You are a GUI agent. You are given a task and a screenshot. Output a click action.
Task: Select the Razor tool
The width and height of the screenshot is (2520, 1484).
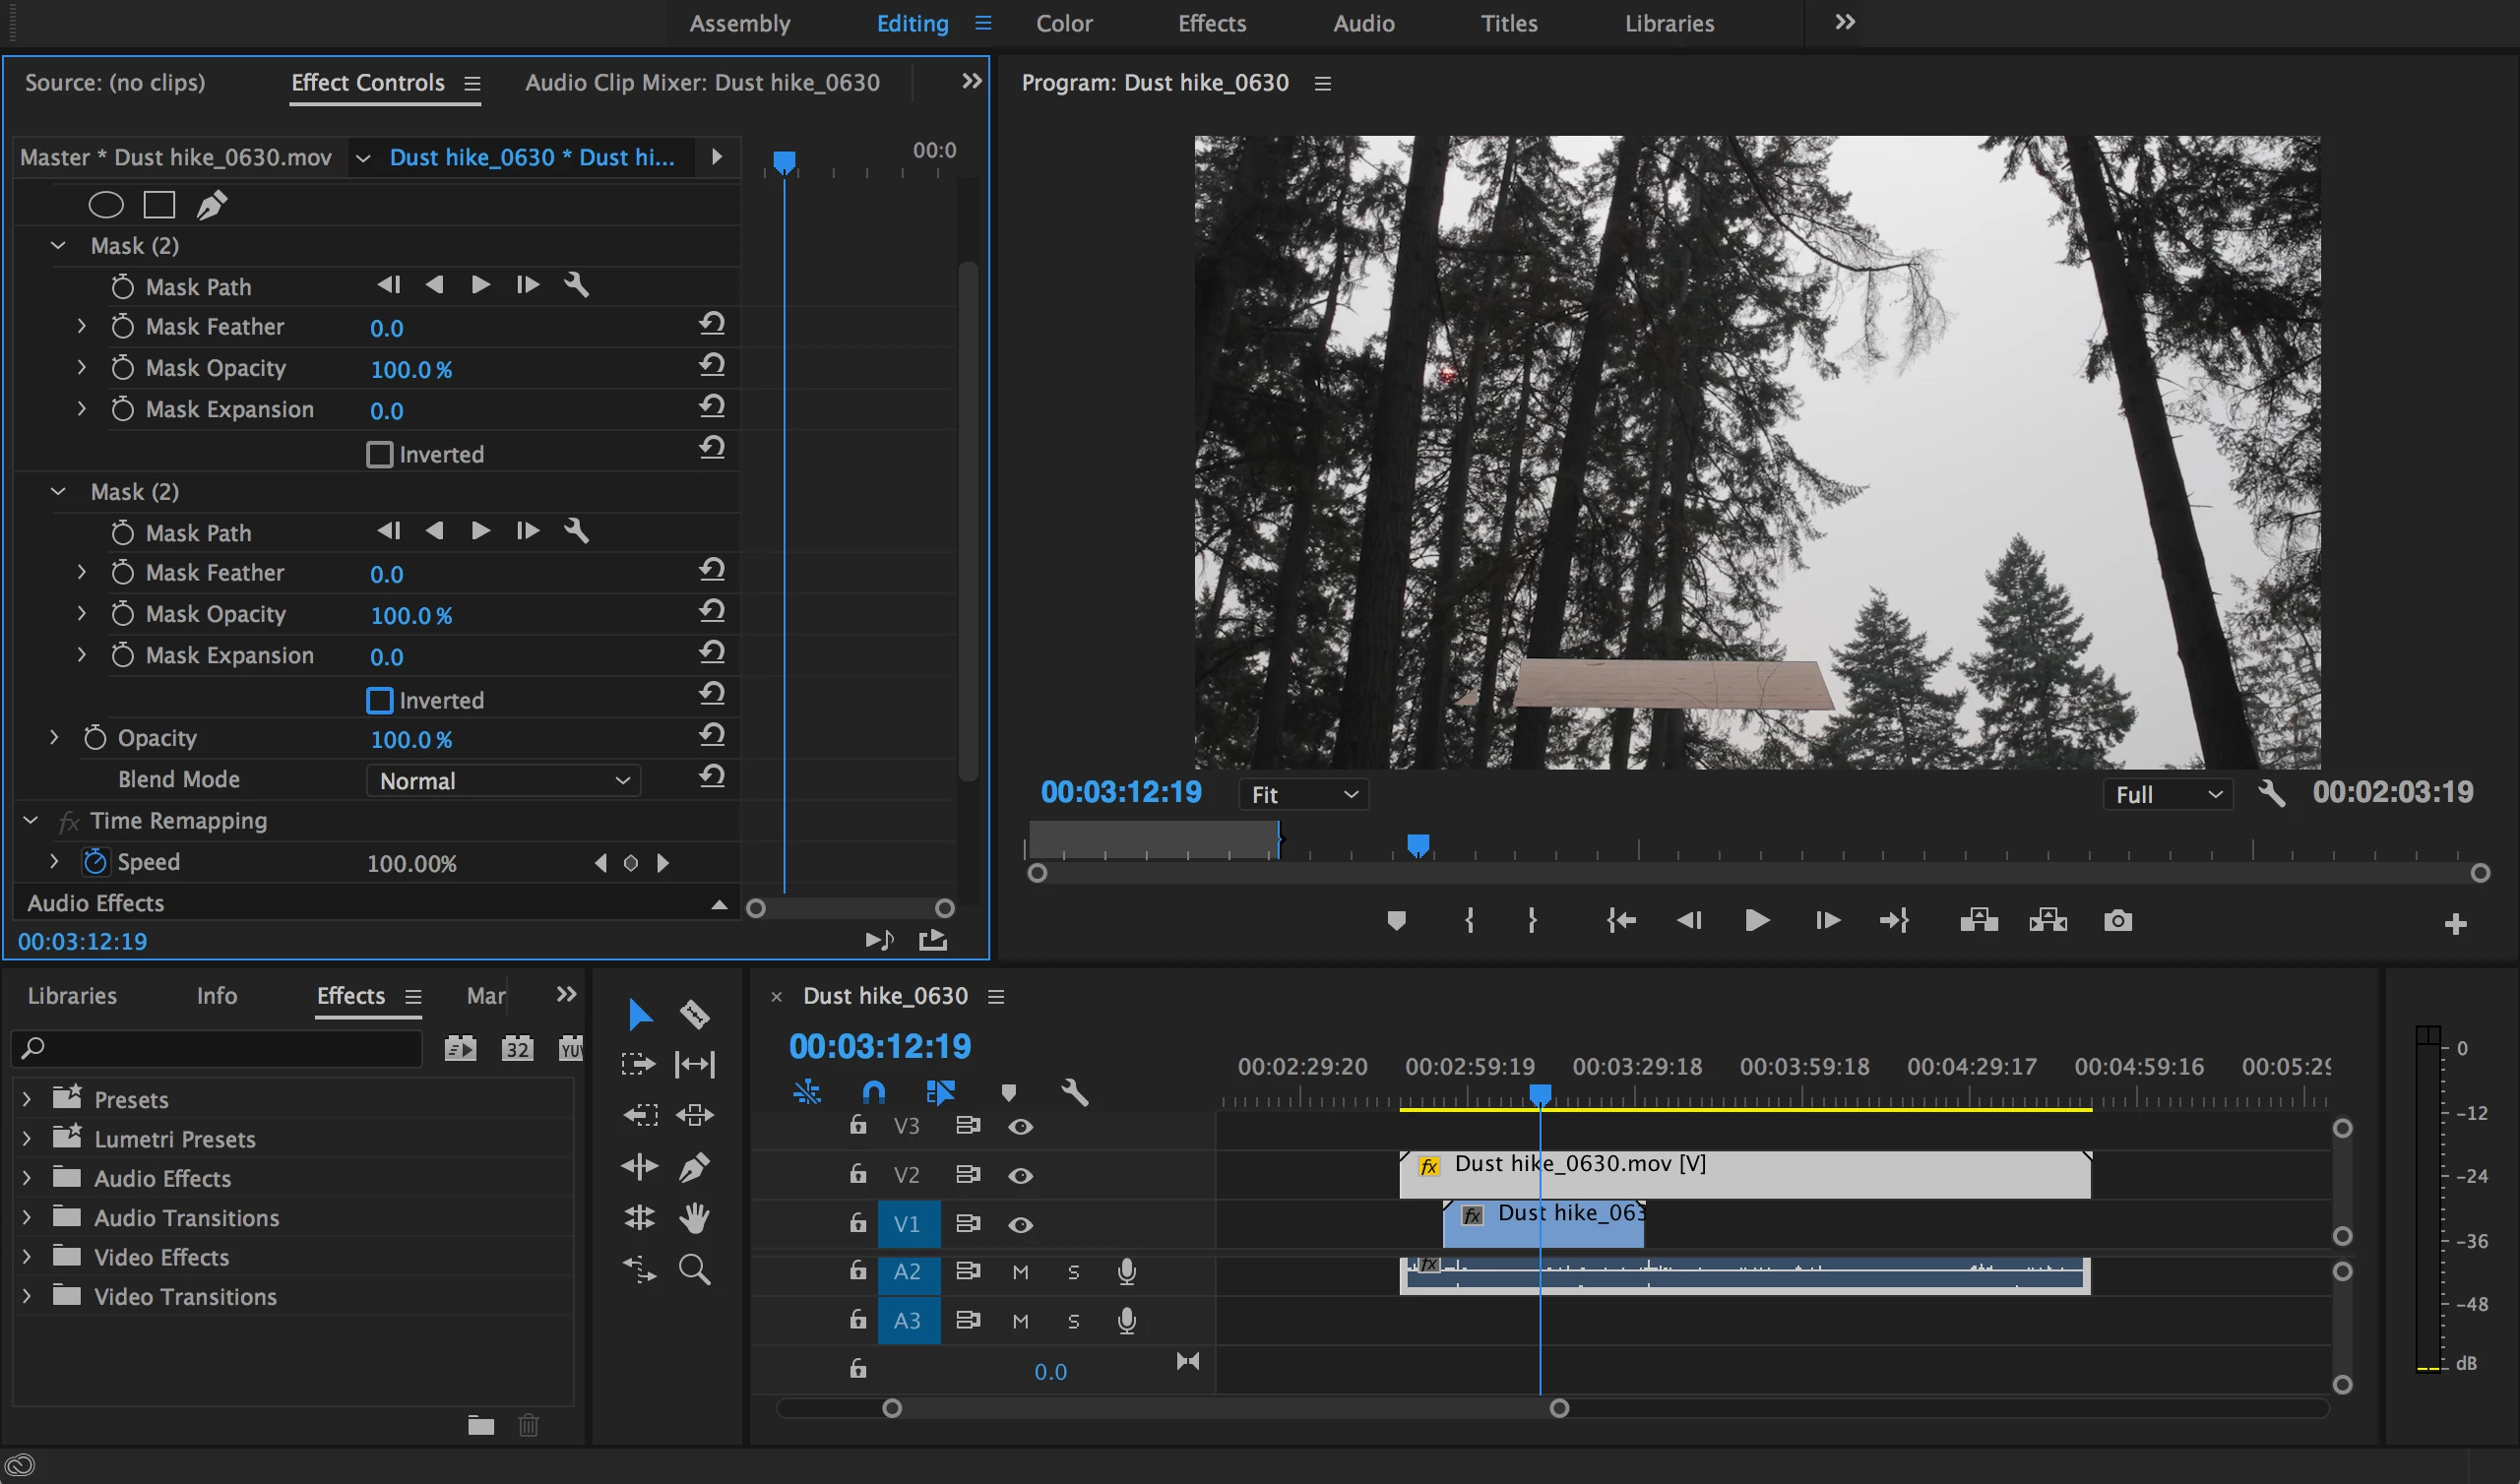(x=694, y=1014)
